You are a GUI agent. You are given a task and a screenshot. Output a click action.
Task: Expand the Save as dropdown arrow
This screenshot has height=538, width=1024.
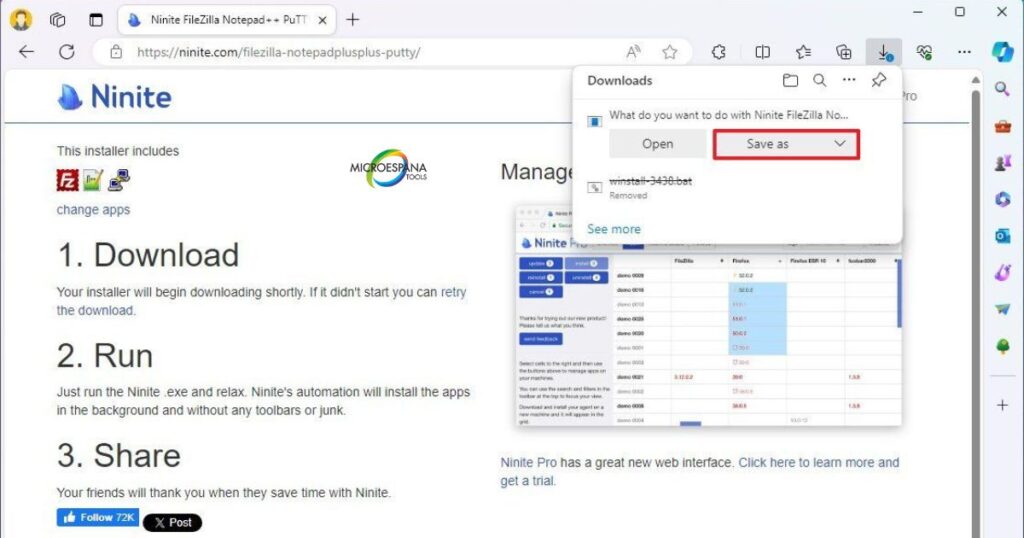840,144
